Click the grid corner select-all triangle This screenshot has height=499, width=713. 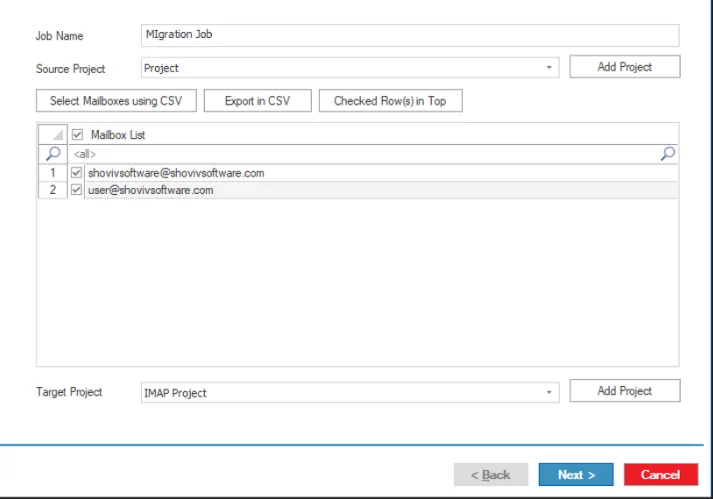[x=53, y=135]
